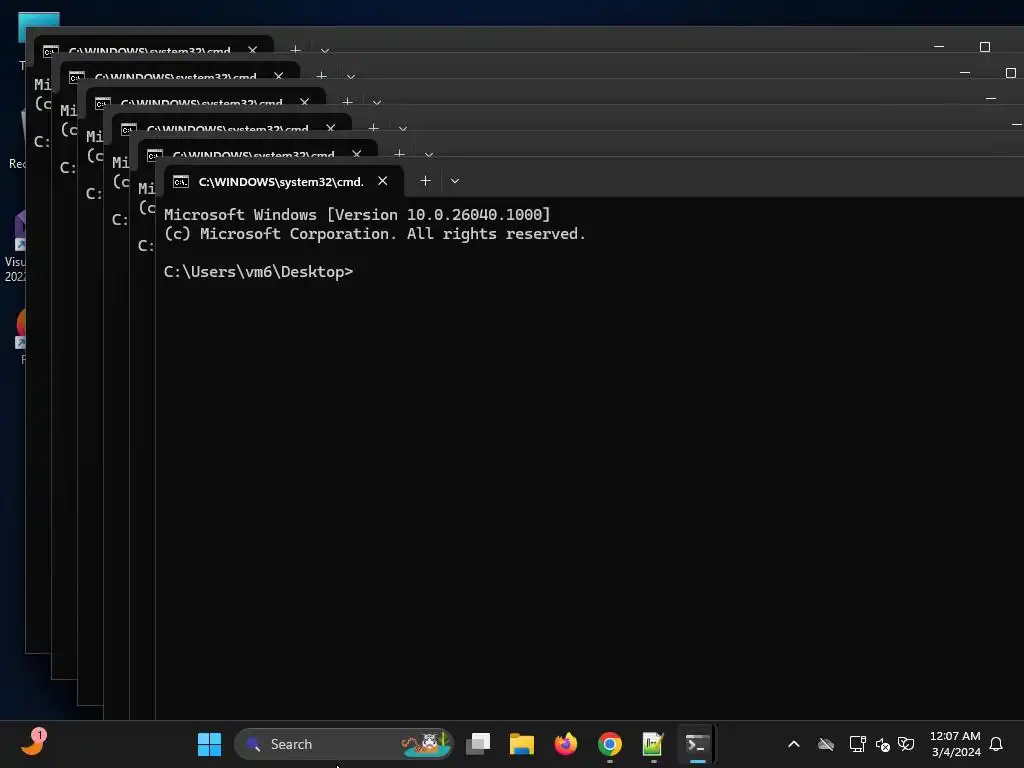Viewport: 1024px width, 768px height.
Task: Click the leaf-shield tray icon
Action: pyautogui.click(x=906, y=744)
